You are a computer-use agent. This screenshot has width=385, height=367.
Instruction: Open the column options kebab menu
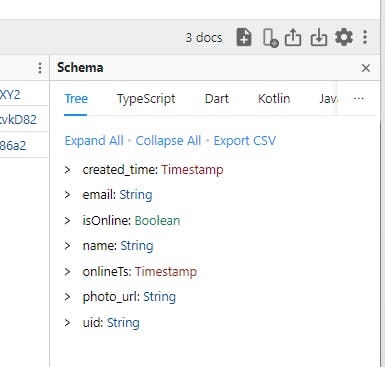pyautogui.click(x=40, y=68)
